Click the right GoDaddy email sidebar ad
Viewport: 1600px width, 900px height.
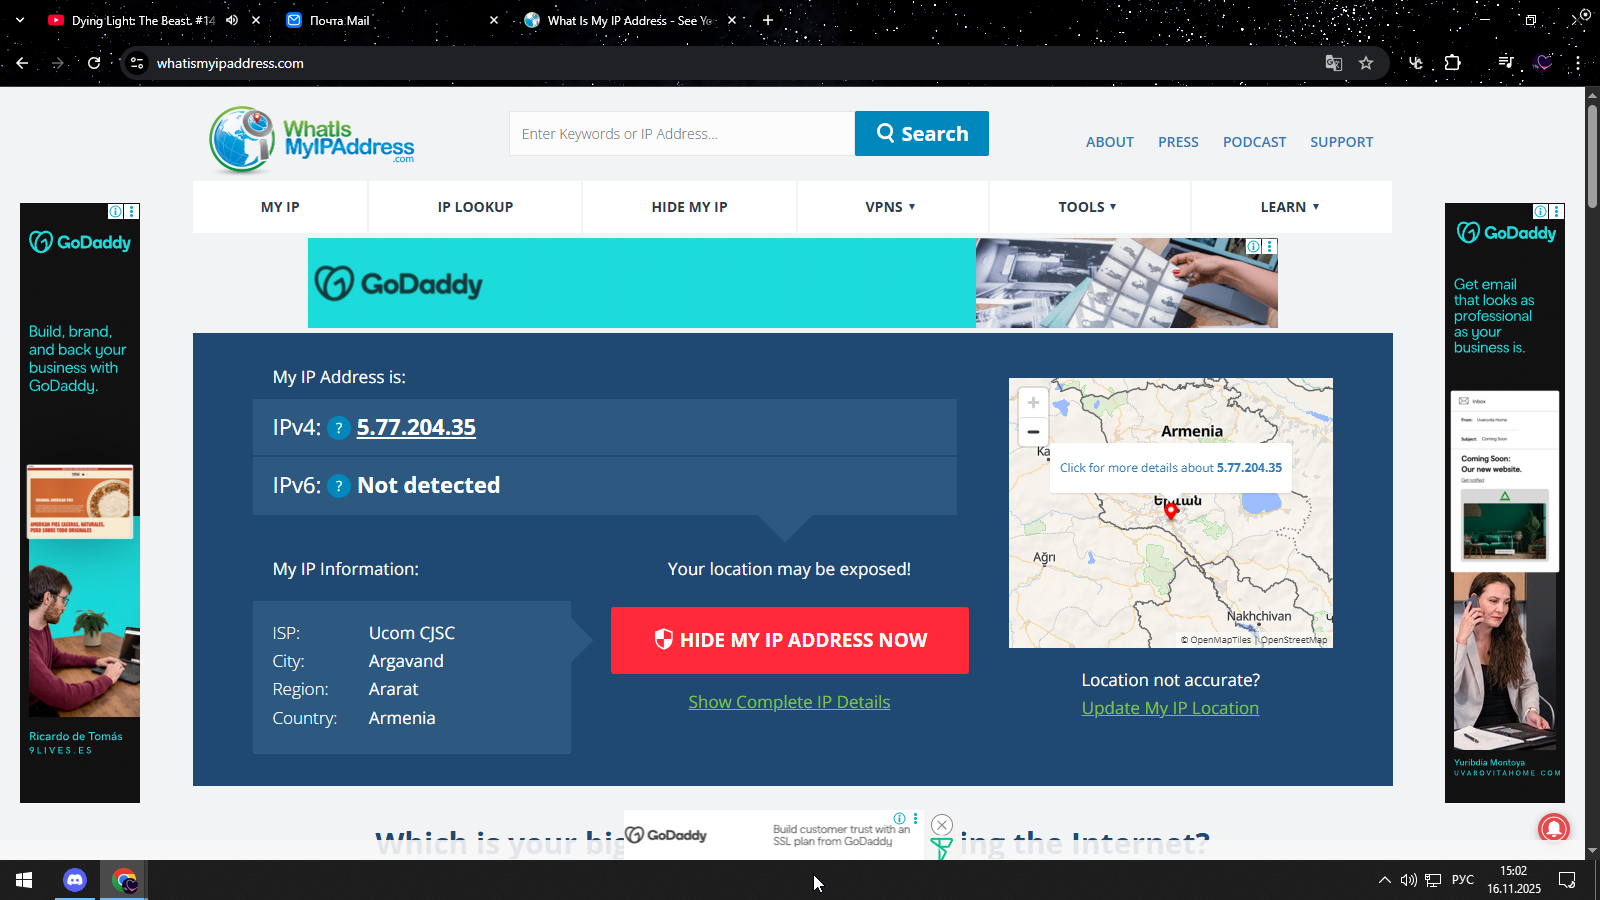coord(1505,503)
